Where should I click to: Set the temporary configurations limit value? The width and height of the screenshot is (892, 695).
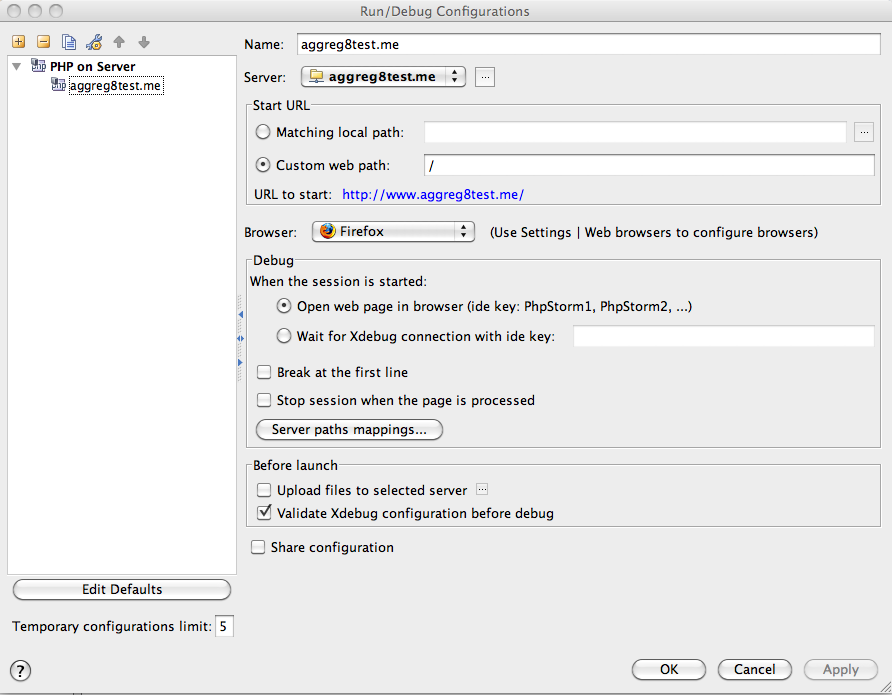[224, 625]
